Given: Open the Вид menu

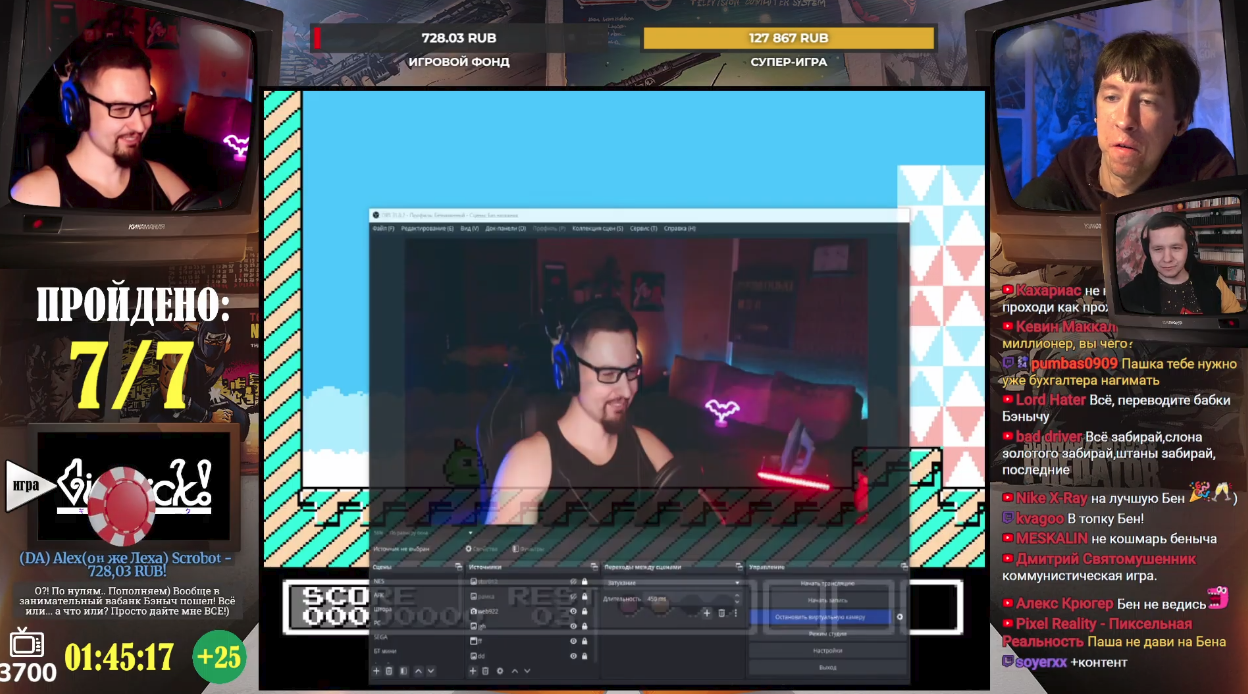Looking at the screenshot, I should click(x=470, y=229).
